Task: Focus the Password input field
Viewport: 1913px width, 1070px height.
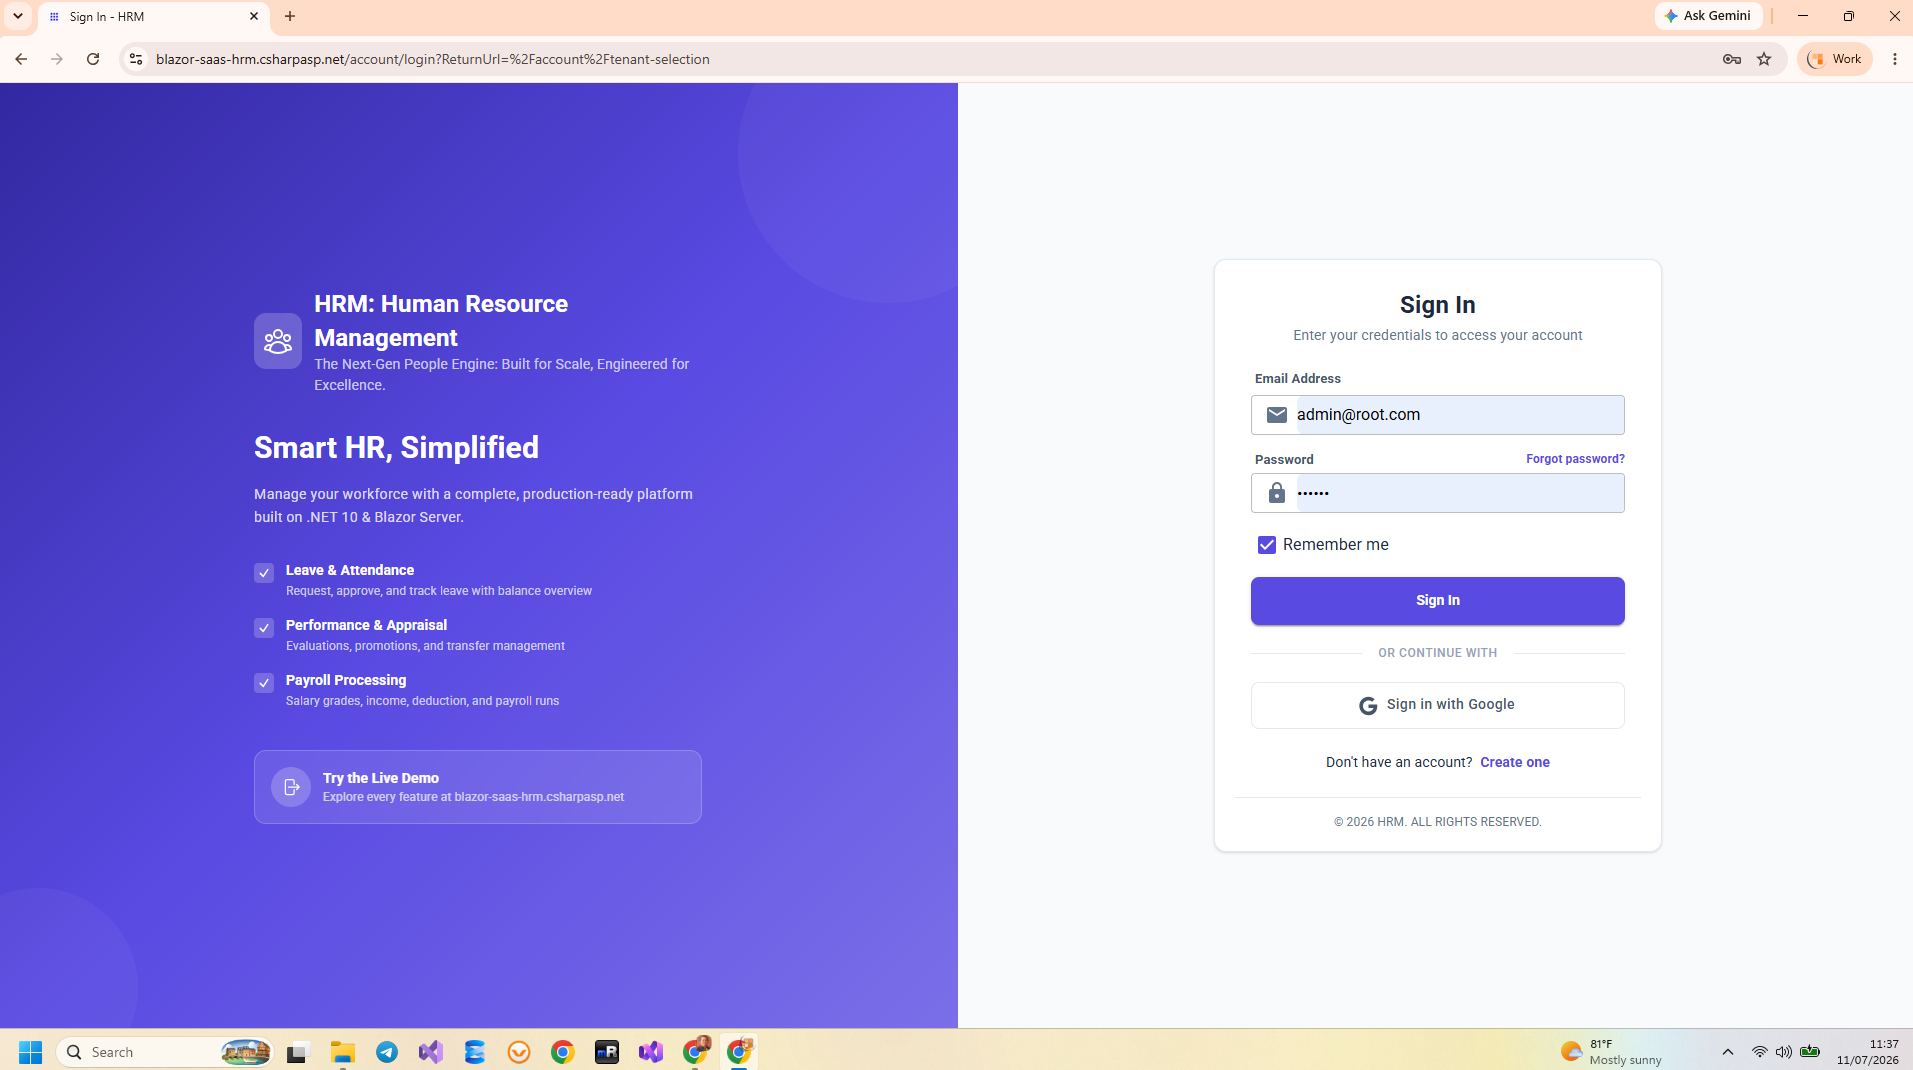Action: click(1437, 493)
